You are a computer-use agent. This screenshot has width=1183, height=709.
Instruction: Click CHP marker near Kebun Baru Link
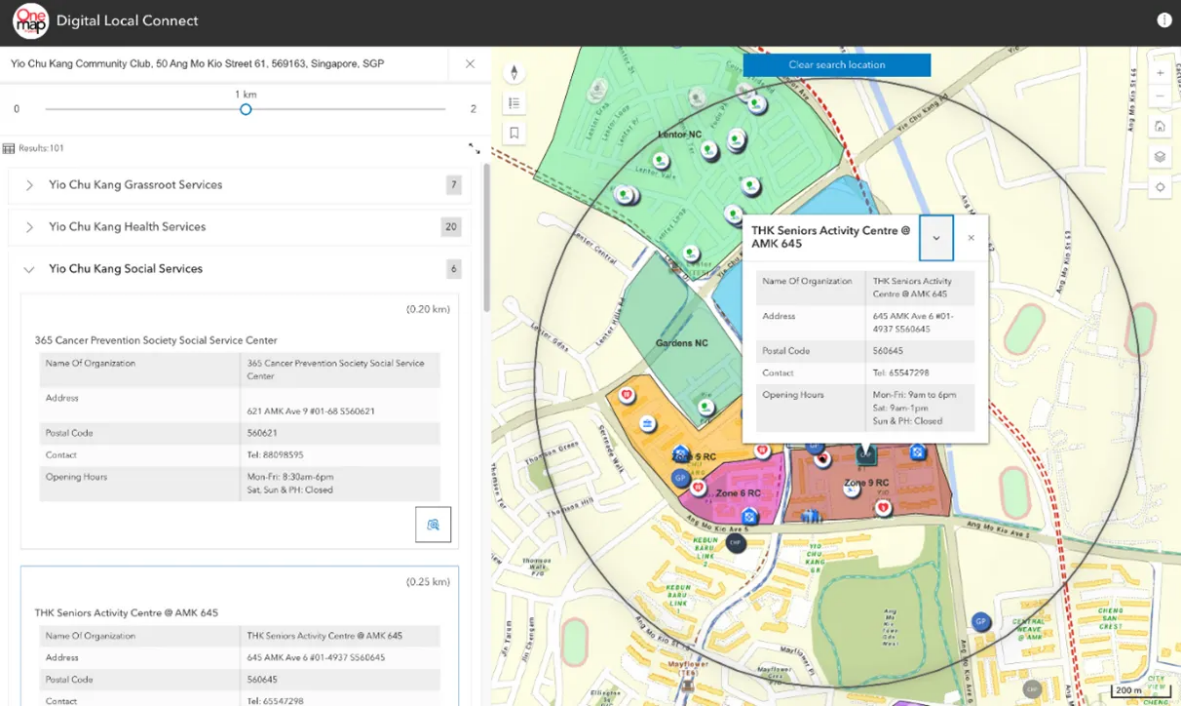(736, 542)
